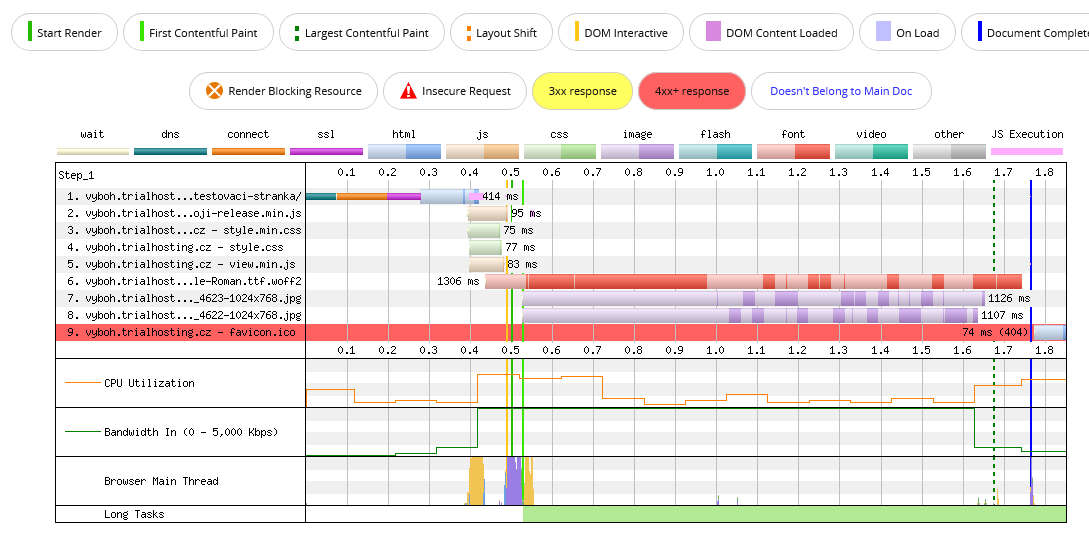Click the Start Render legend pill
Screen dimensions: 1089x533
point(65,33)
